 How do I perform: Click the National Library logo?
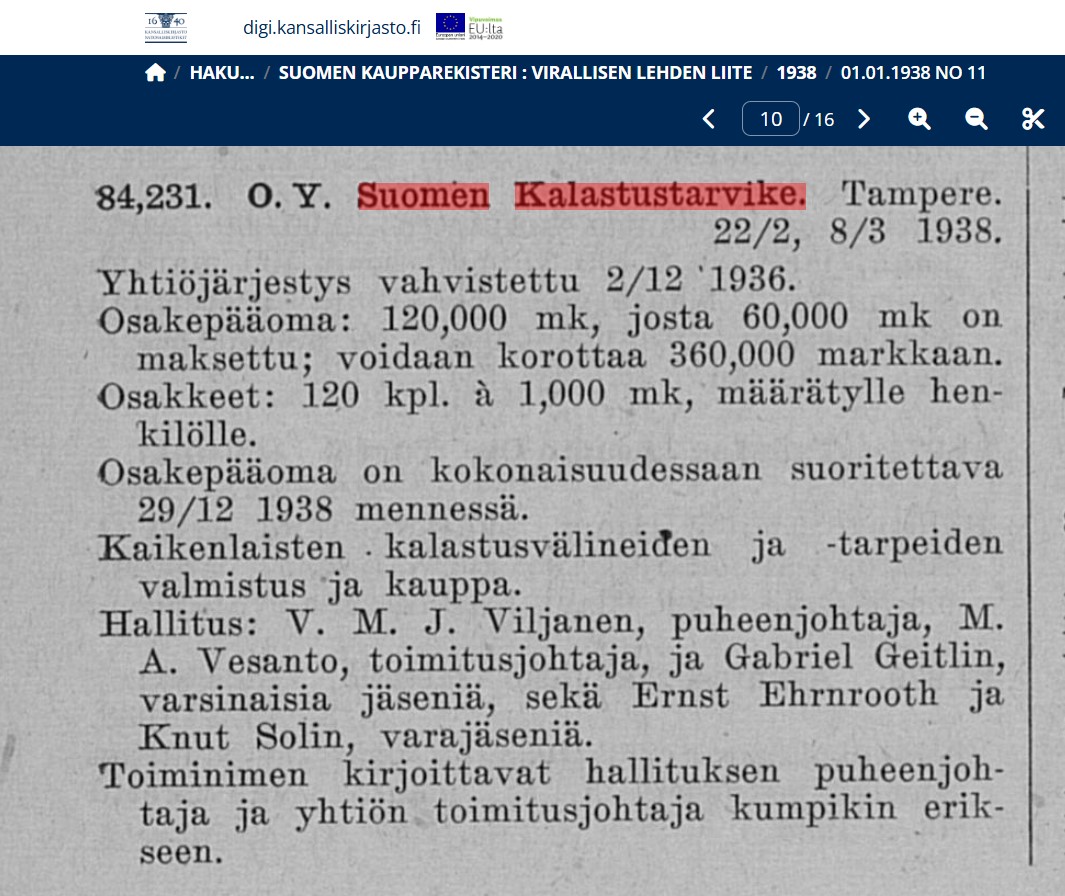click(166, 27)
